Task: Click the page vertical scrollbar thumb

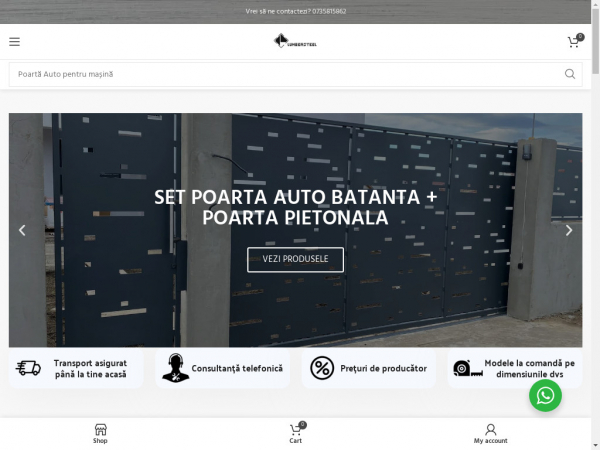Action: pyautogui.click(x=595, y=40)
